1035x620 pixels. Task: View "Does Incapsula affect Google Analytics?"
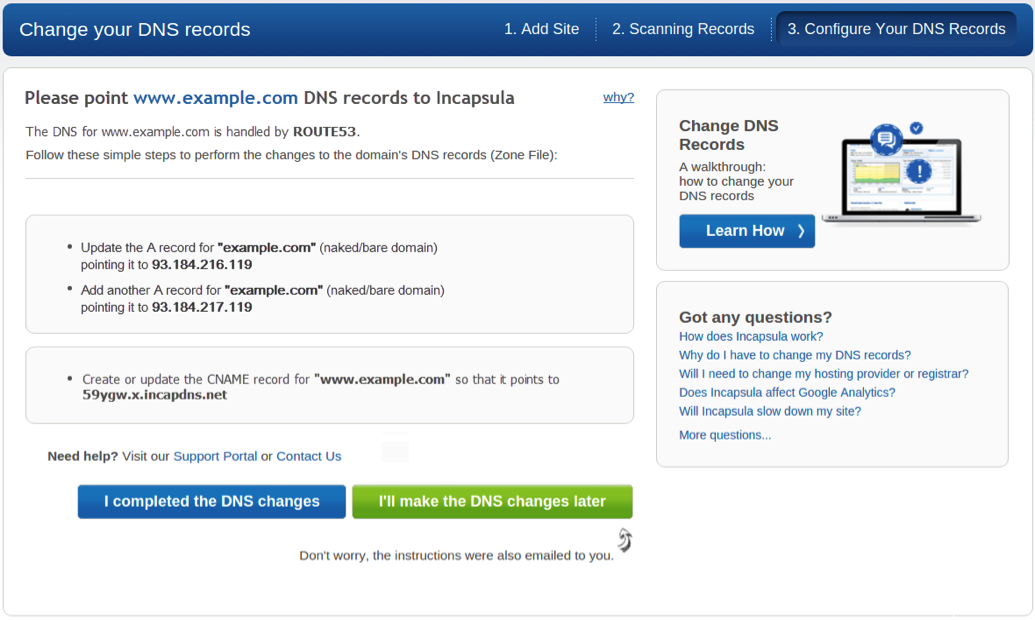point(787,392)
